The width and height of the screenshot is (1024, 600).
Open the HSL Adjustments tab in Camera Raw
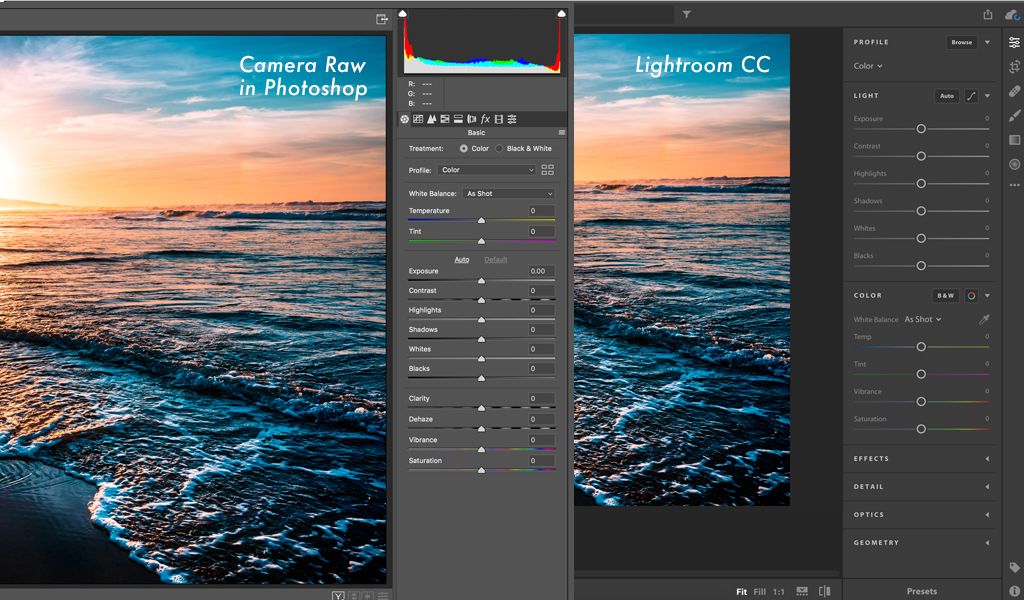(x=445, y=119)
